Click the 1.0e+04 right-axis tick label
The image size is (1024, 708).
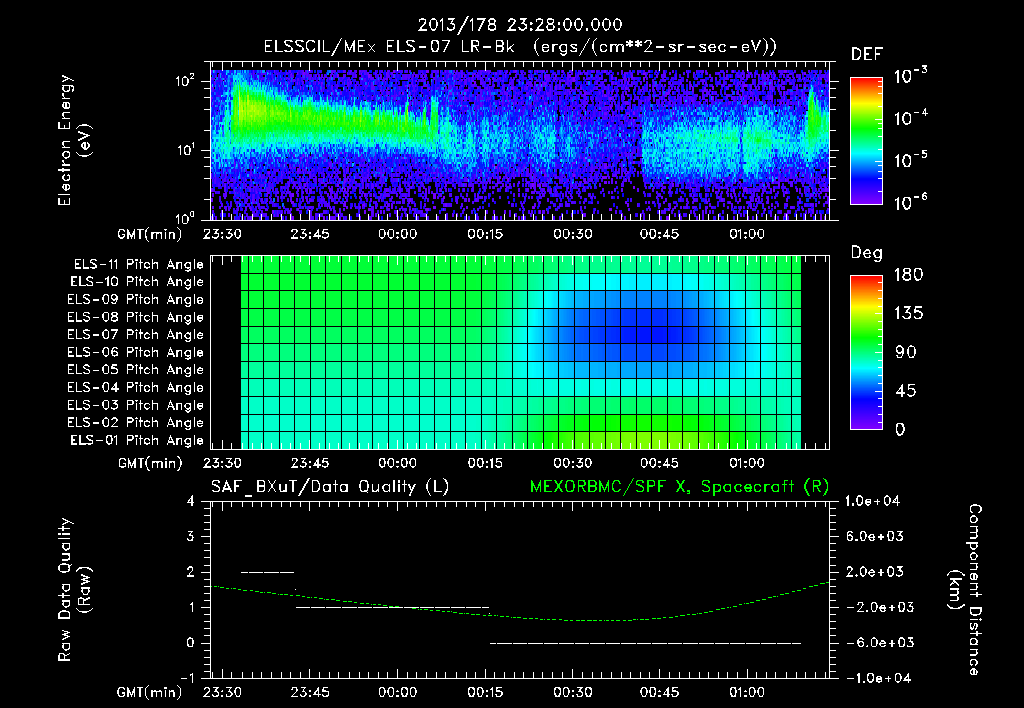pyautogui.click(x=872, y=501)
